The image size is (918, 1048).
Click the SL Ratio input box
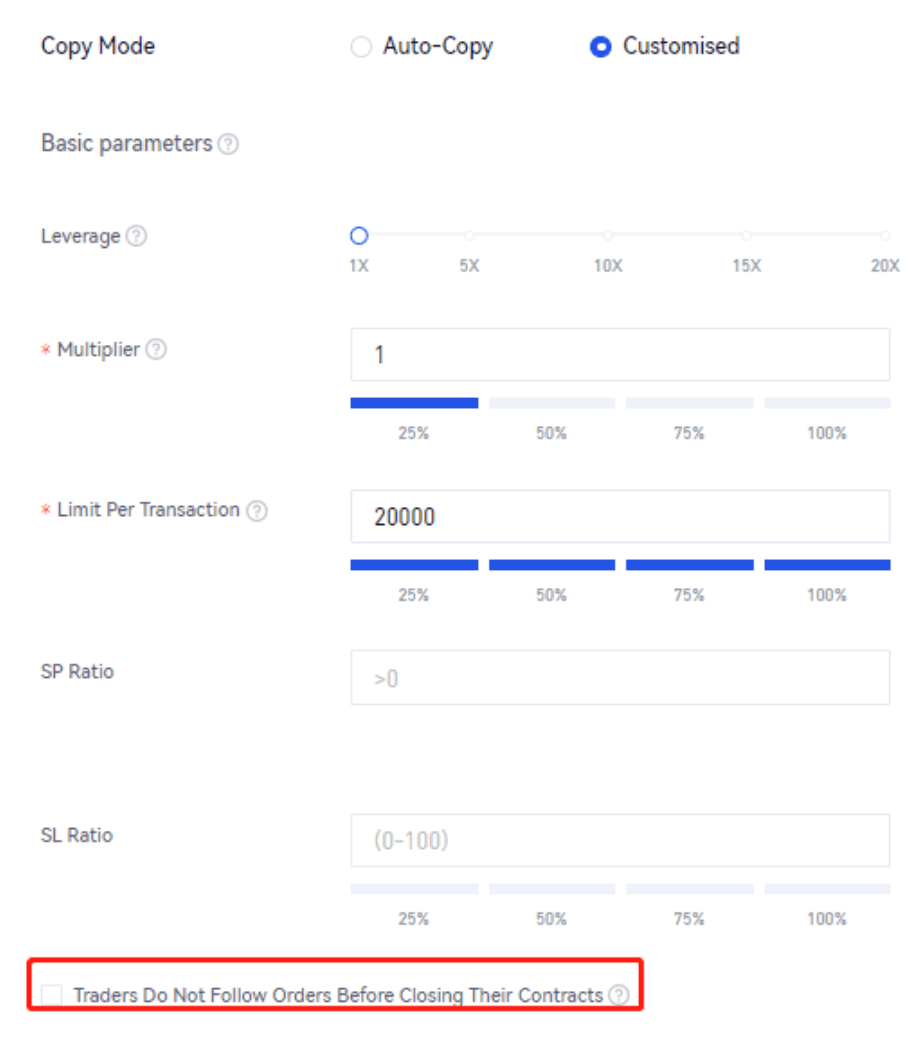pyautogui.click(x=620, y=840)
